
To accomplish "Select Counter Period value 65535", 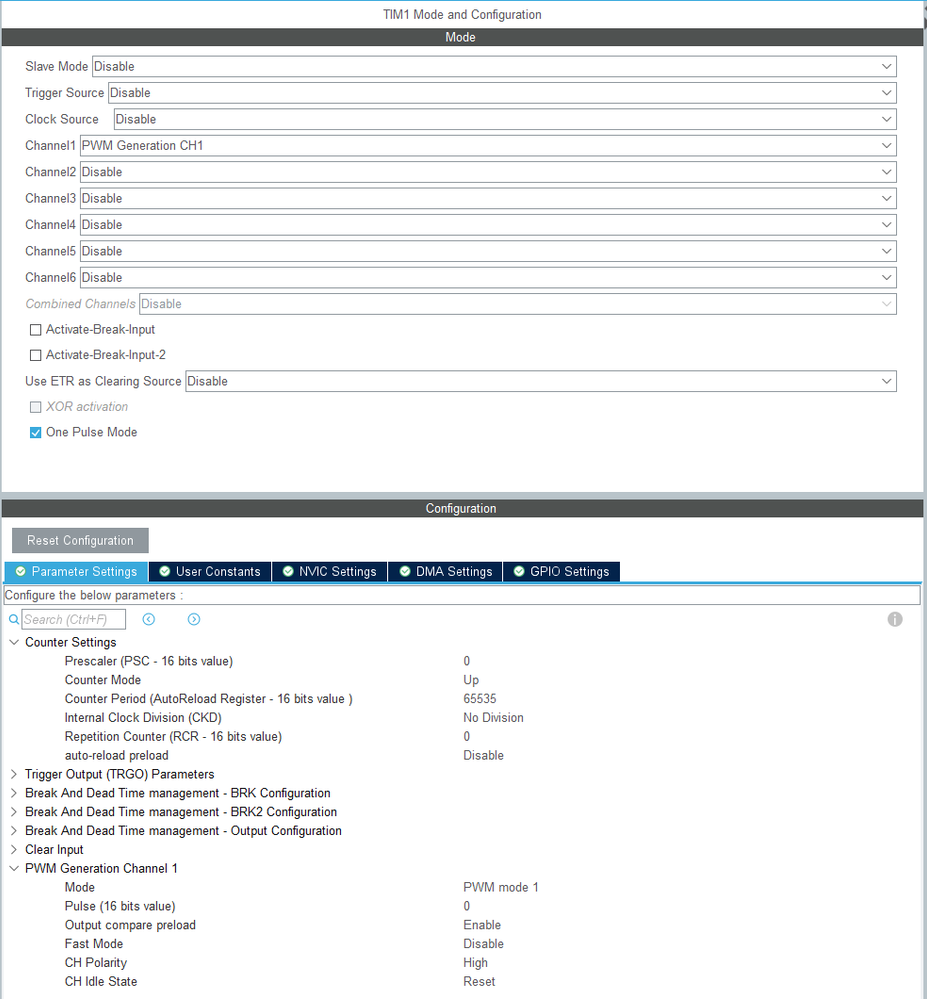I will pyautogui.click(x=480, y=699).
